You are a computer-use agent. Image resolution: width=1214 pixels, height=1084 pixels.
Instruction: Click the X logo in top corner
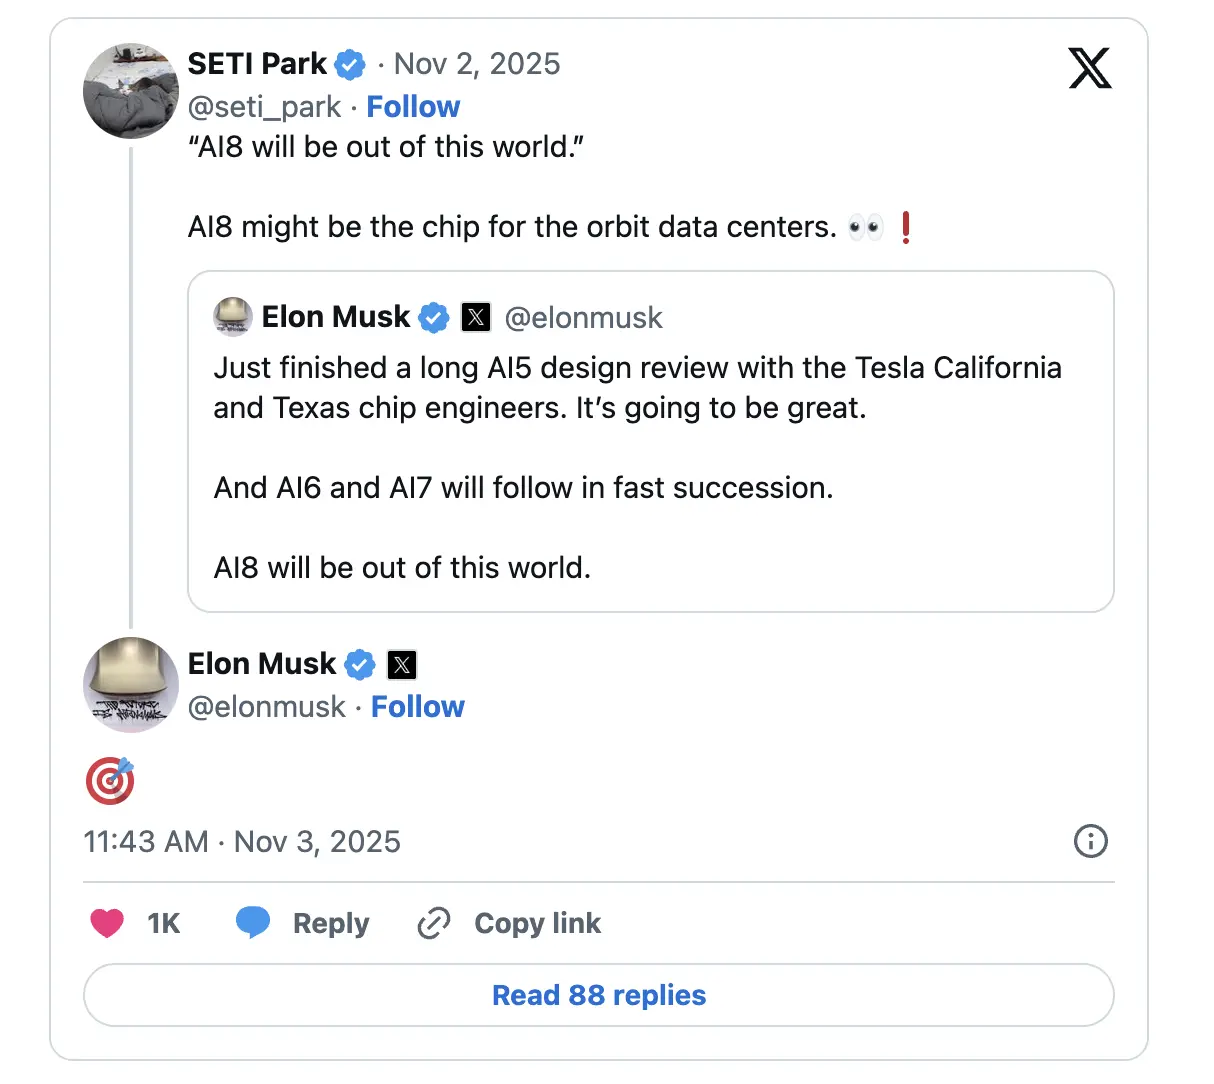[x=1089, y=68]
